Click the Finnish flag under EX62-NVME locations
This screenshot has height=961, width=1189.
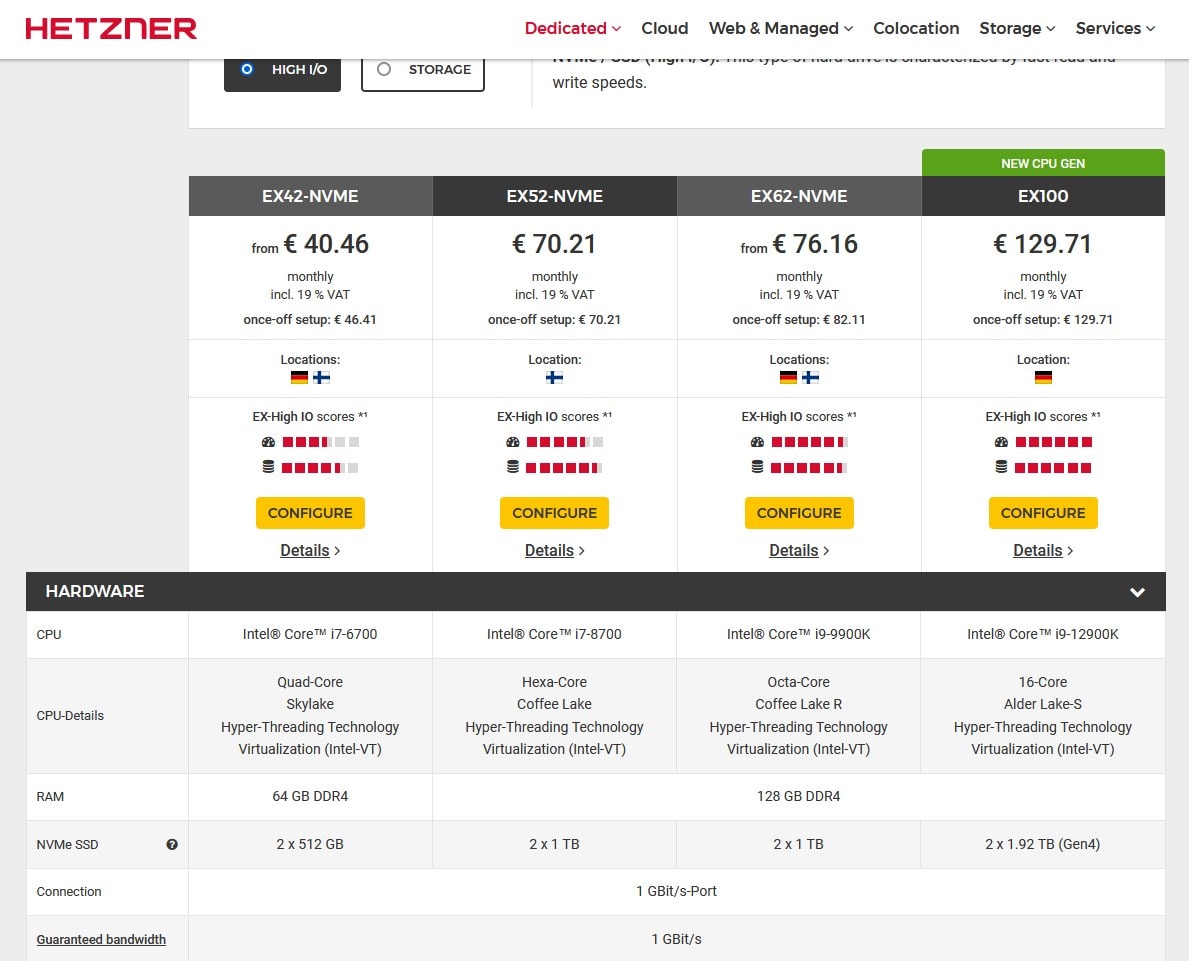(810, 378)
